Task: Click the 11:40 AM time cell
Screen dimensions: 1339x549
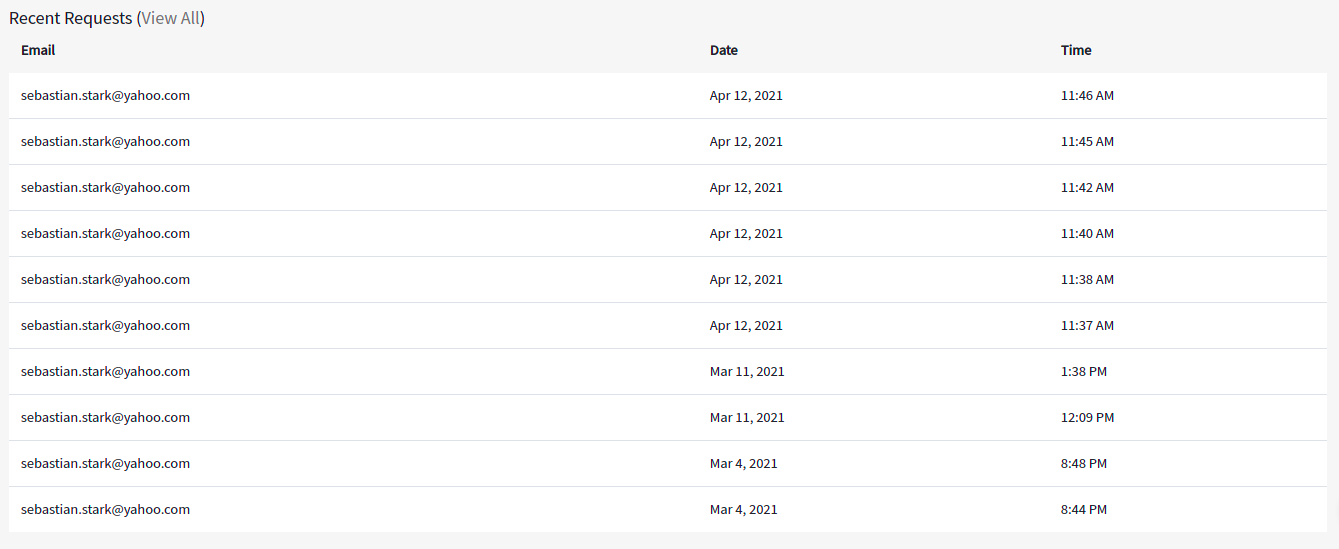Action: (x=1087, y=234)
